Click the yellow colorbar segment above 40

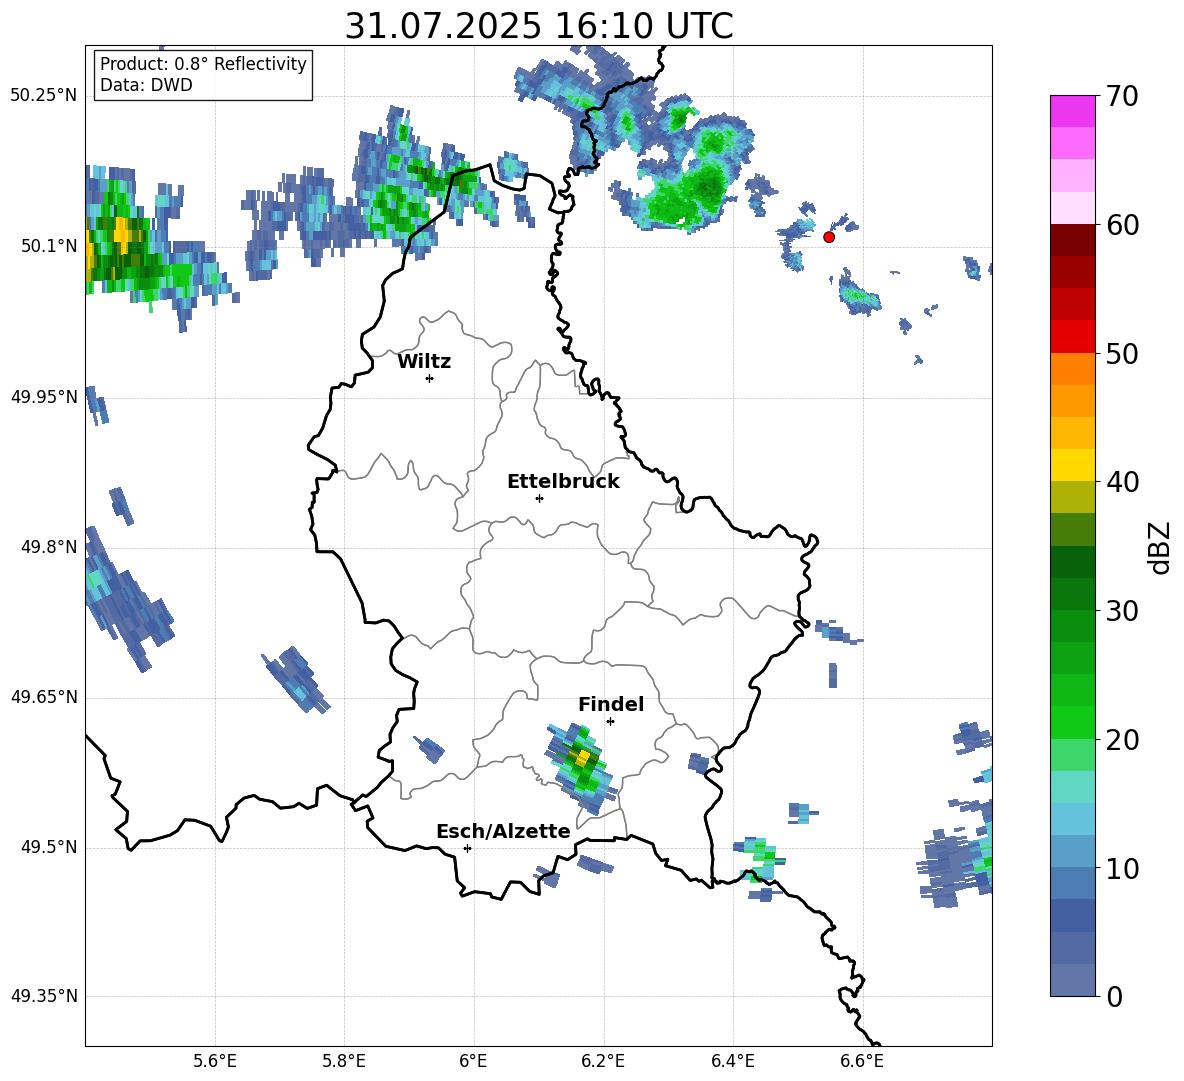1072,465
